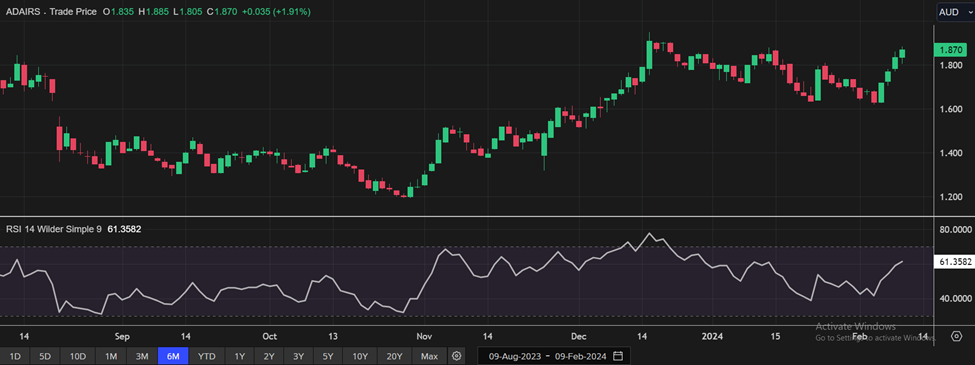The image size is (975, 365).
Task: Click the chart scale settings hexagon icon
Action: (x=956, y=336)
